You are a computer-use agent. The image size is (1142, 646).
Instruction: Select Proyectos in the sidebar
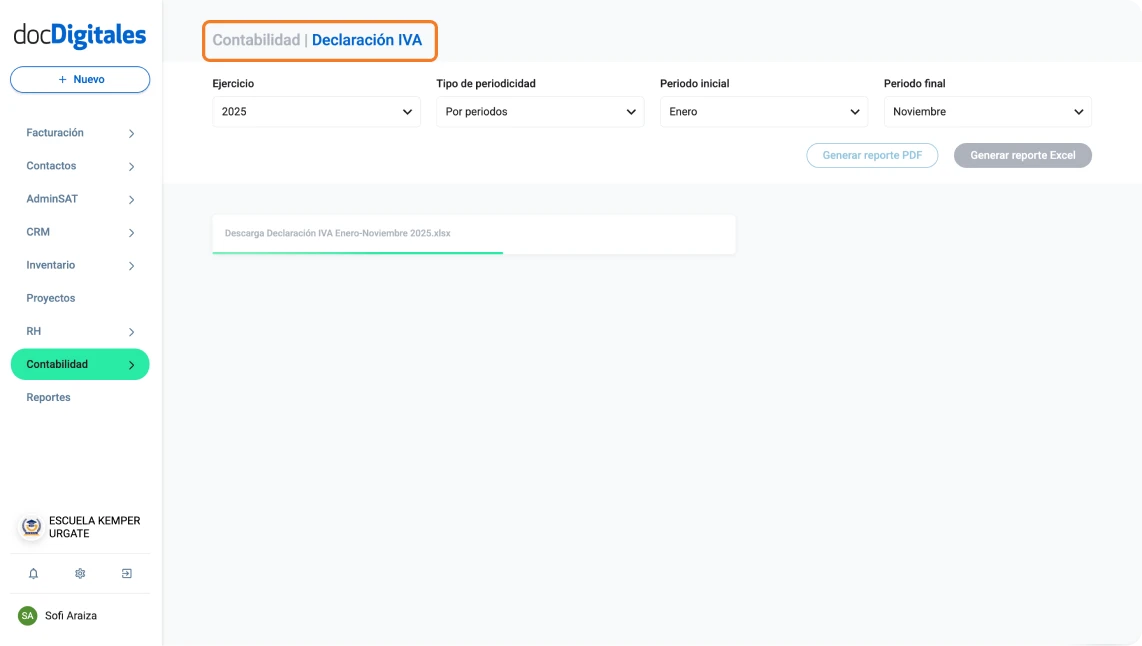48,298
